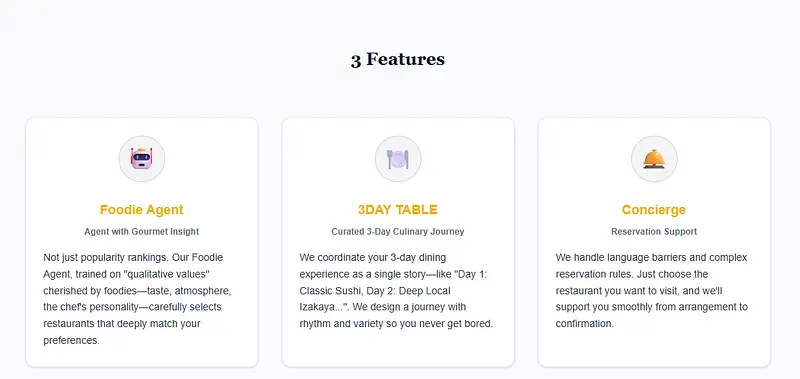Click the gray circle behind the robot icon
Viewport: 800px width, 379px height.
(x=142, y=159)
